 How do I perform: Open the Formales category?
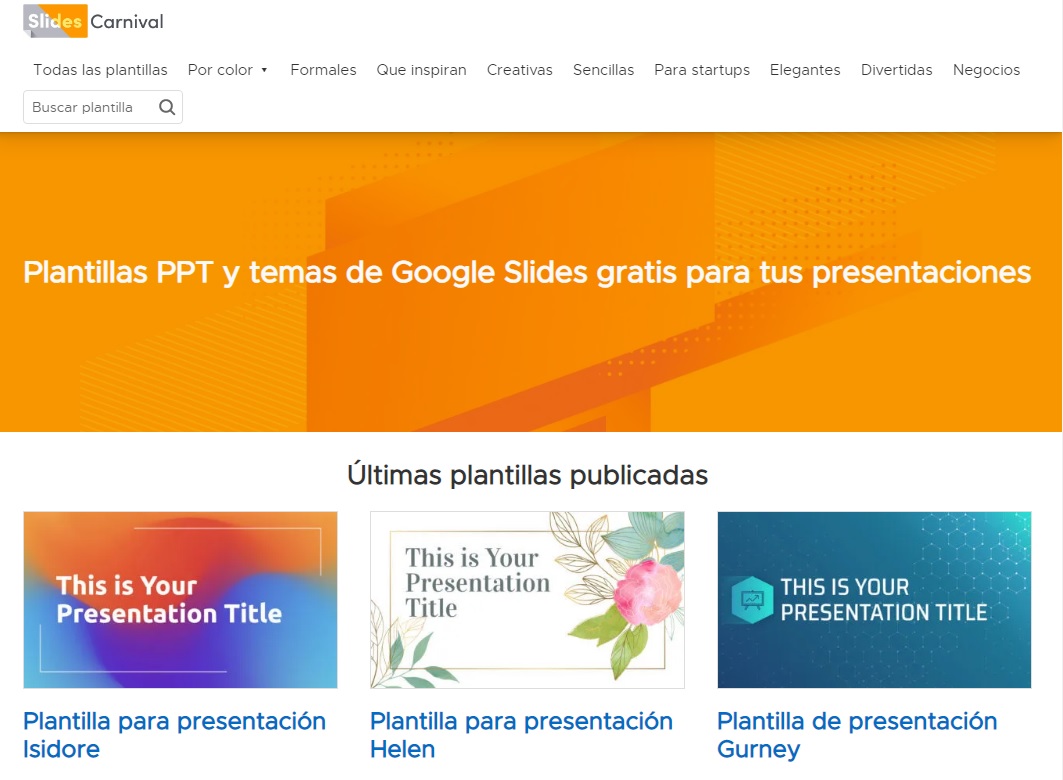pyautogui.click(x=323, y=70)
